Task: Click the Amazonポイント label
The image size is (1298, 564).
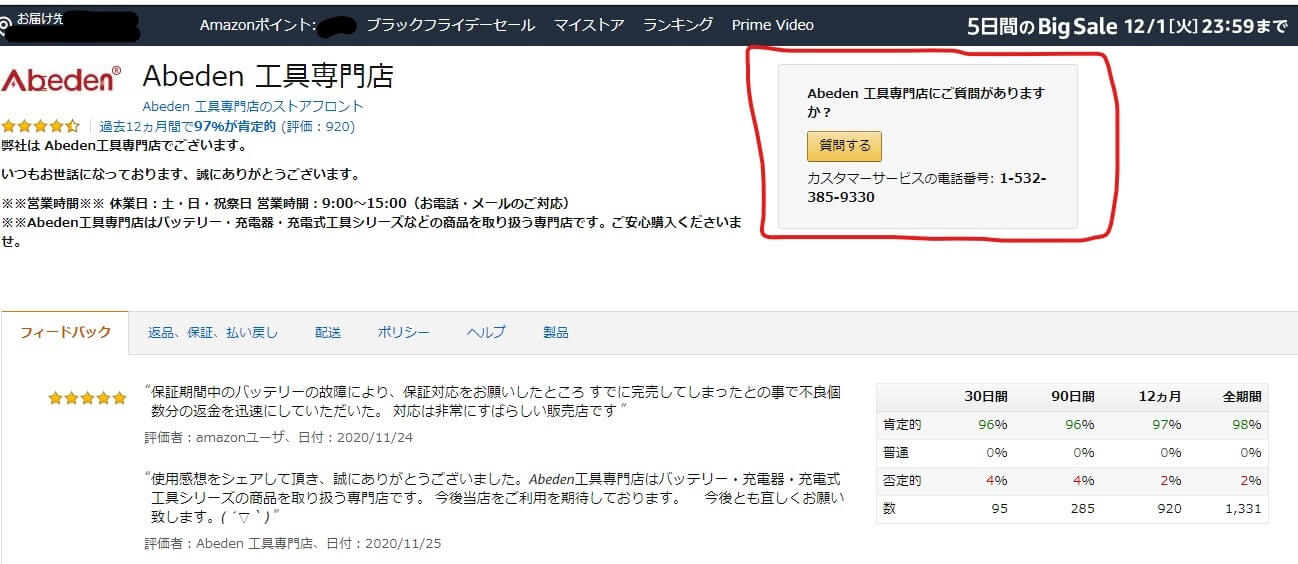Action: (x=258, y=25)
